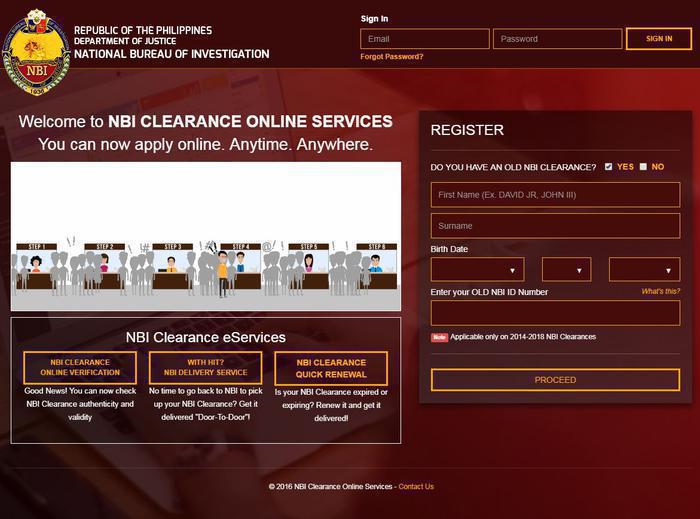
Task: Open the Forgot Password link
Action: (392, 57)
